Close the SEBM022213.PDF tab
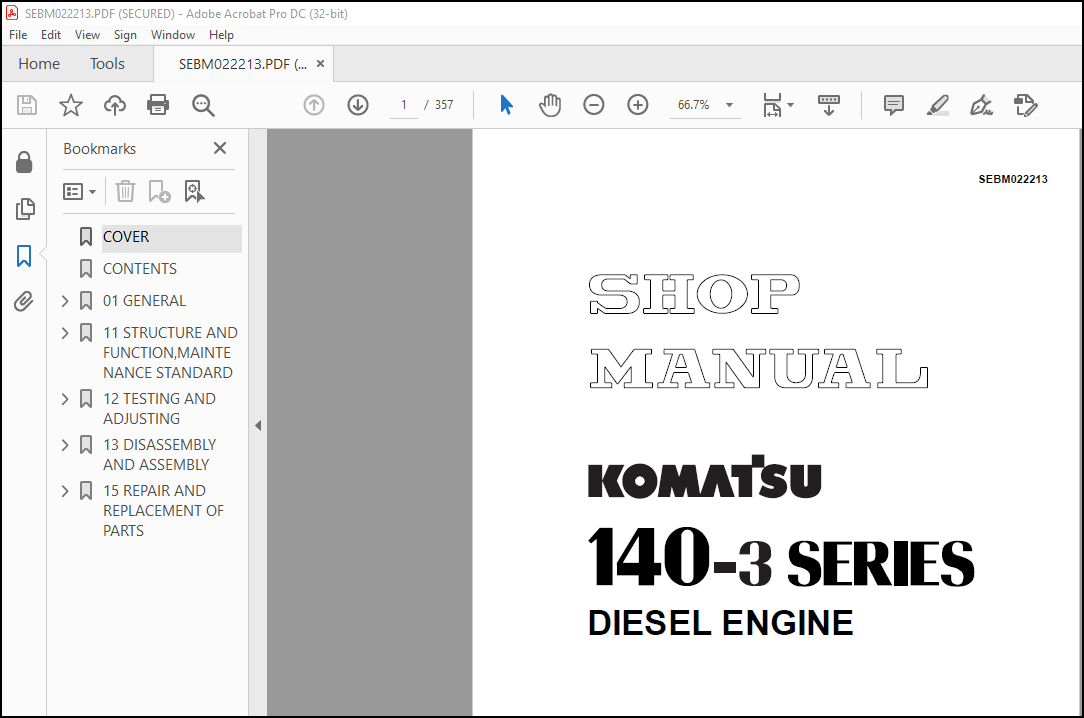 320,64
